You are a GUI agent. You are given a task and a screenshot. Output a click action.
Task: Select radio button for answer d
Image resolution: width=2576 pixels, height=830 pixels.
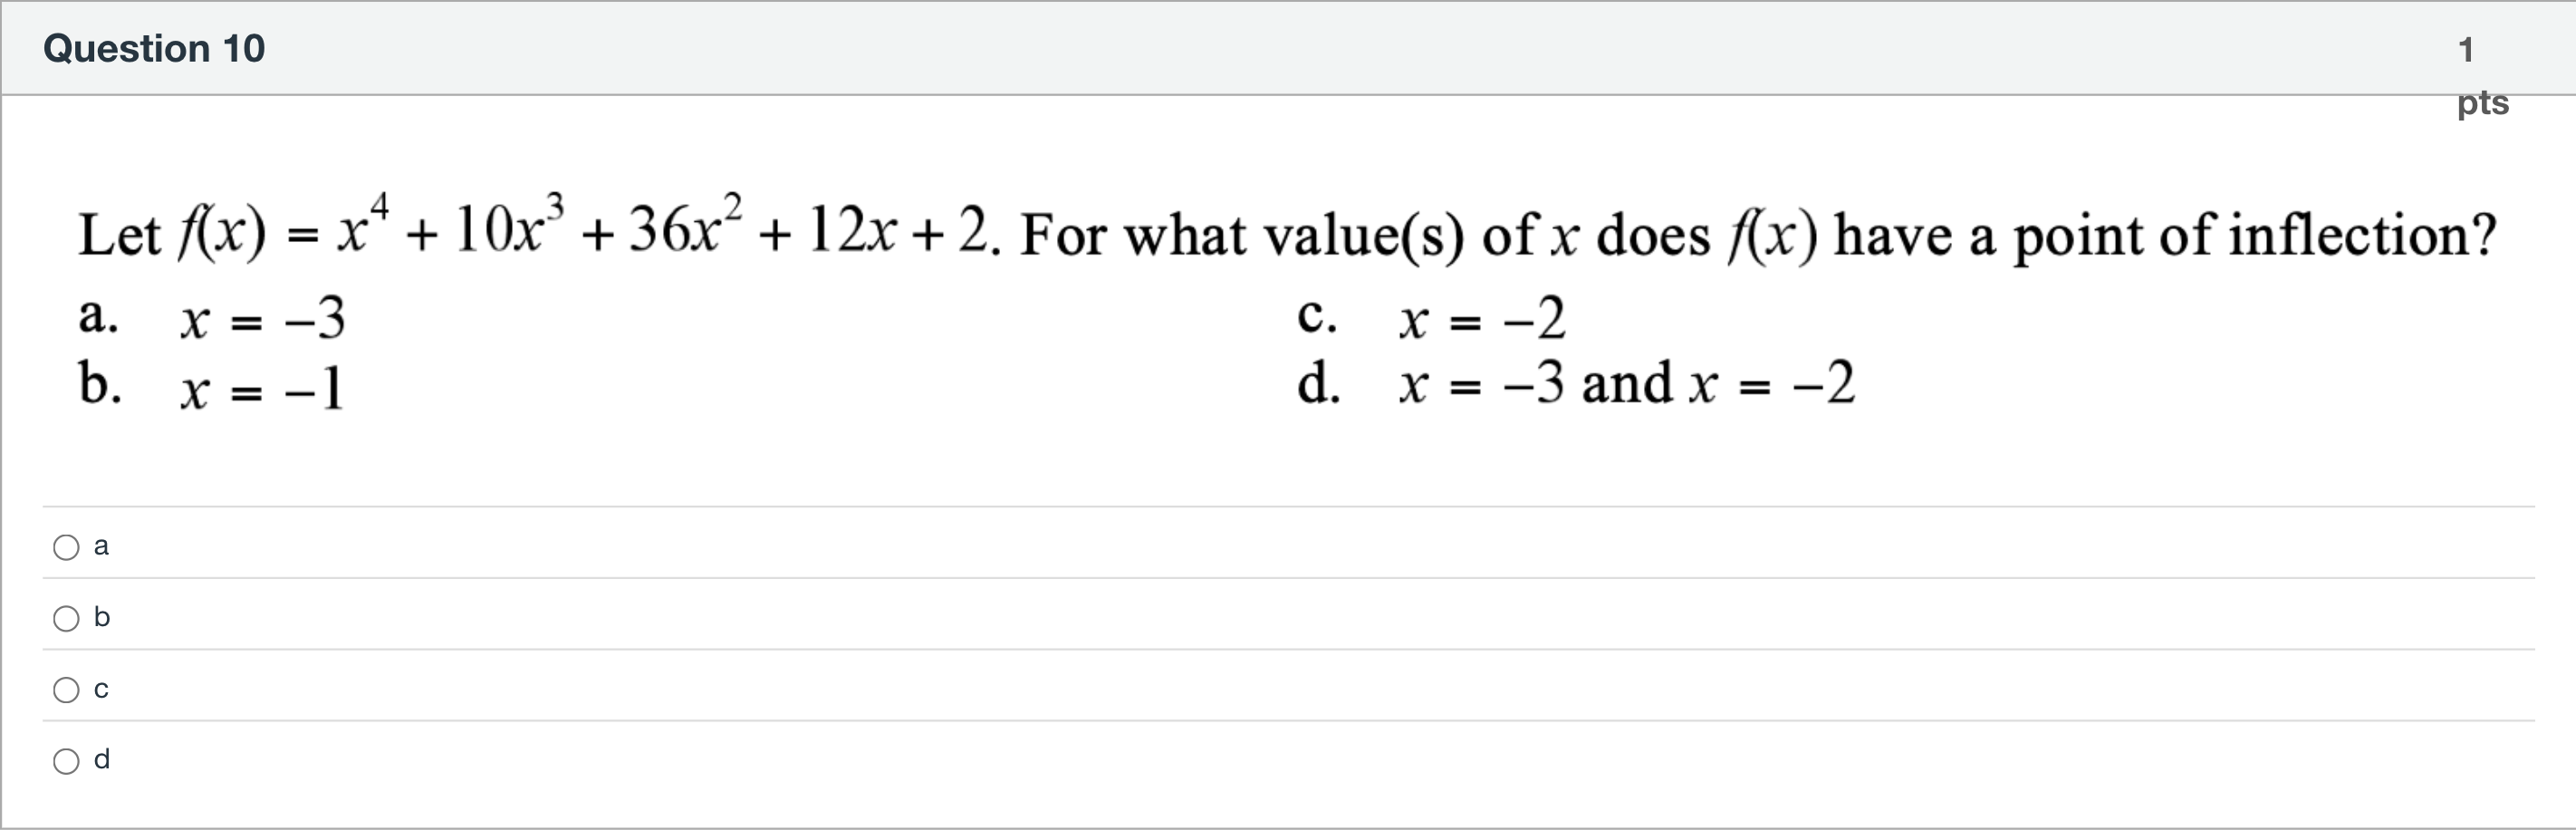[x=64, y=760]
